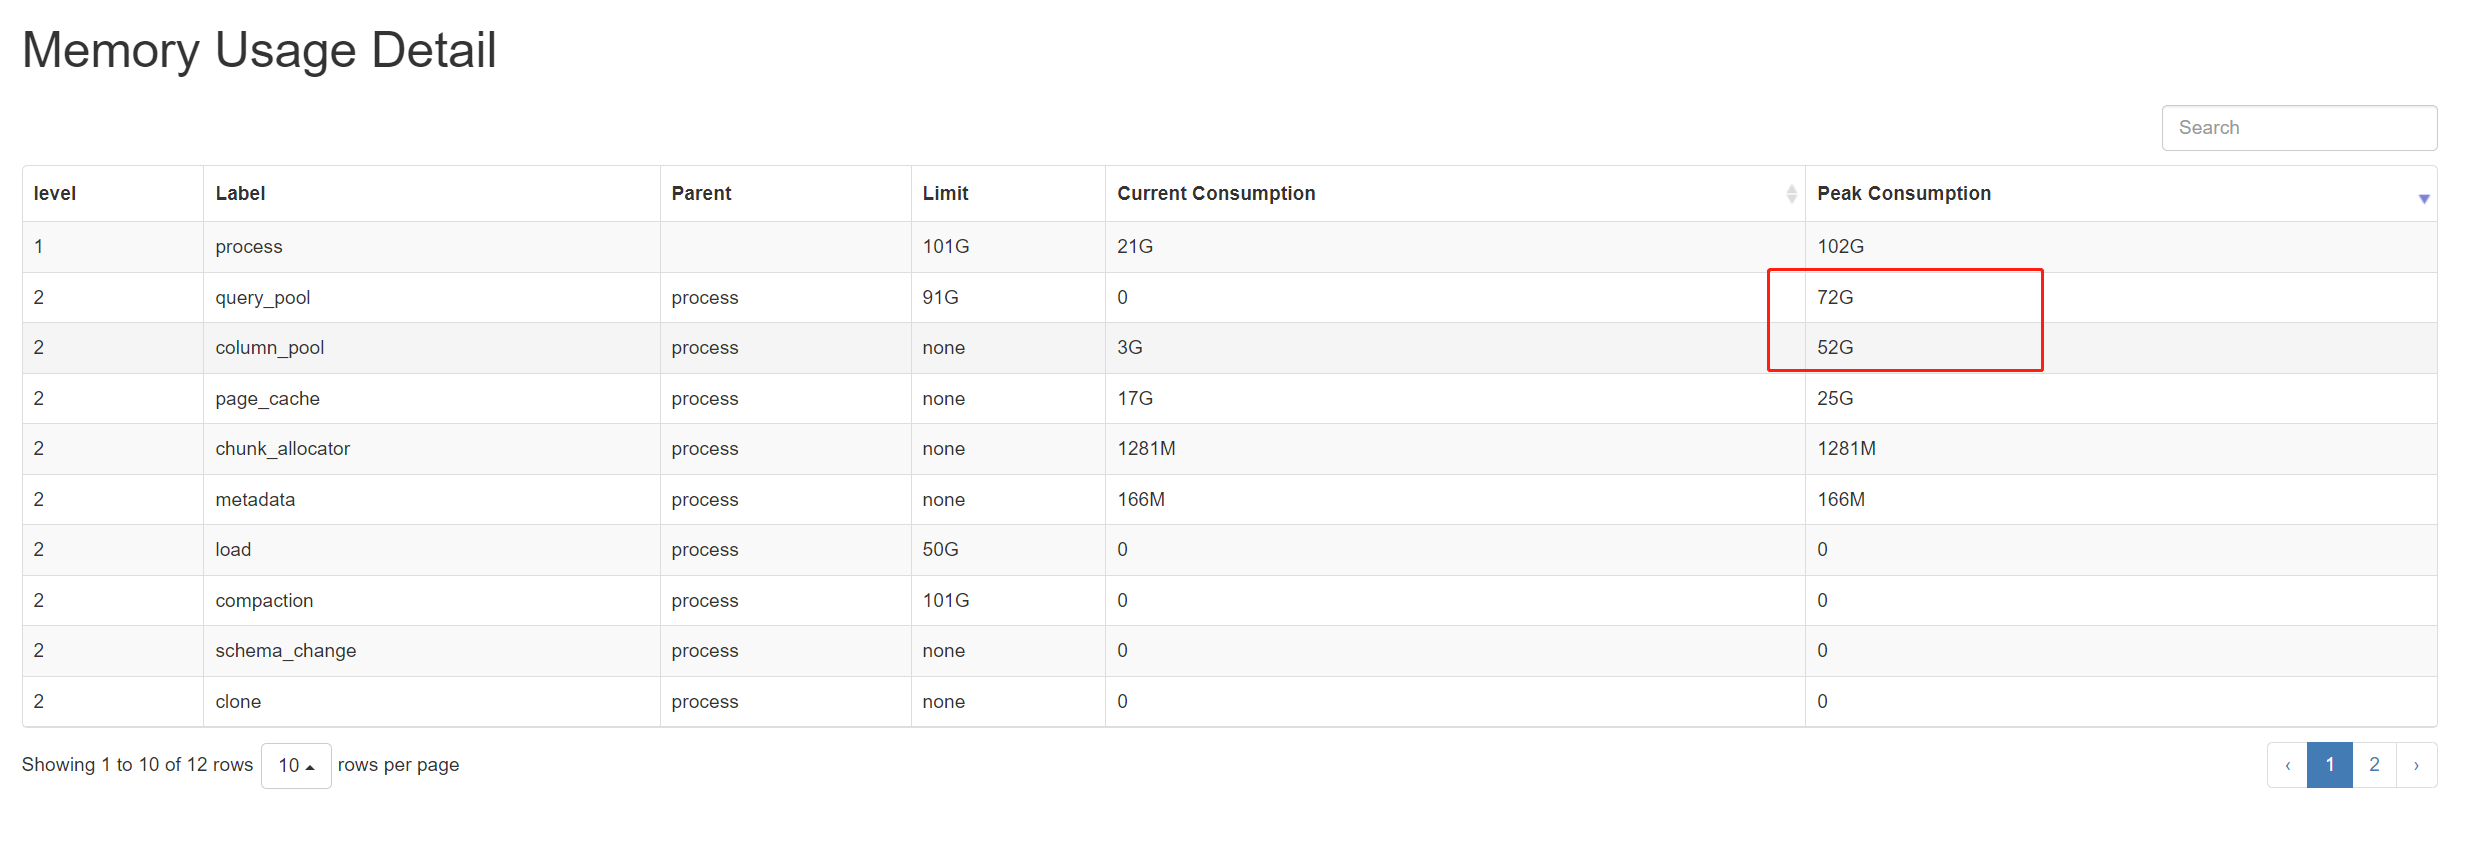
Task: Click the previous page arrow
Action: (2287, 765)
